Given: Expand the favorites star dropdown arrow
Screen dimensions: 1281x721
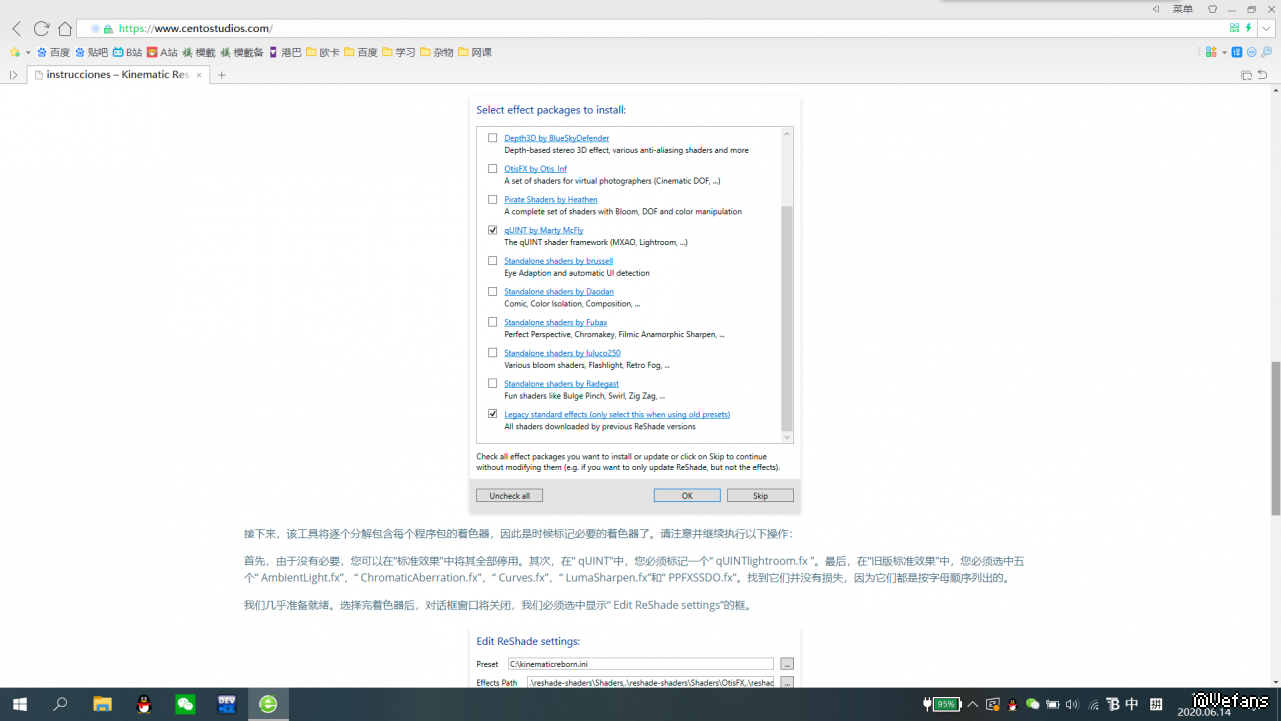Looking at the screenshot, I should 28,52.
